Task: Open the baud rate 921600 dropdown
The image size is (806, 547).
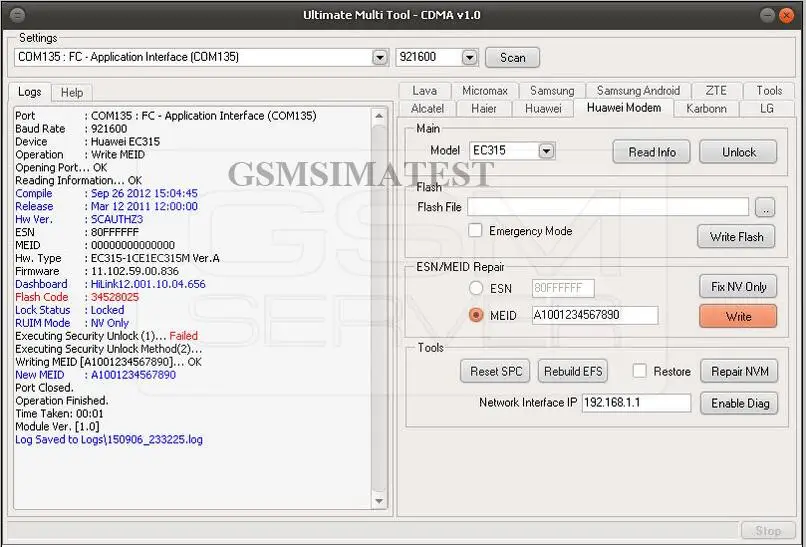Action: (x=469, y=57)
